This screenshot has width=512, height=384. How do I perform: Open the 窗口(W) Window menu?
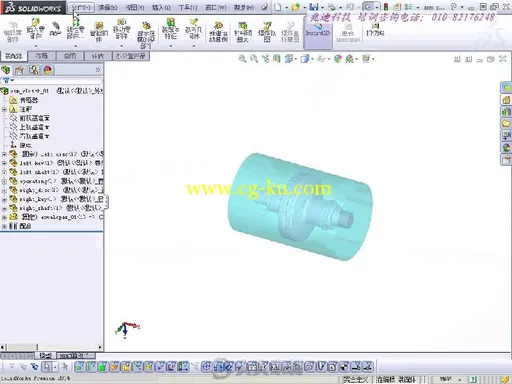coord(216,7)
